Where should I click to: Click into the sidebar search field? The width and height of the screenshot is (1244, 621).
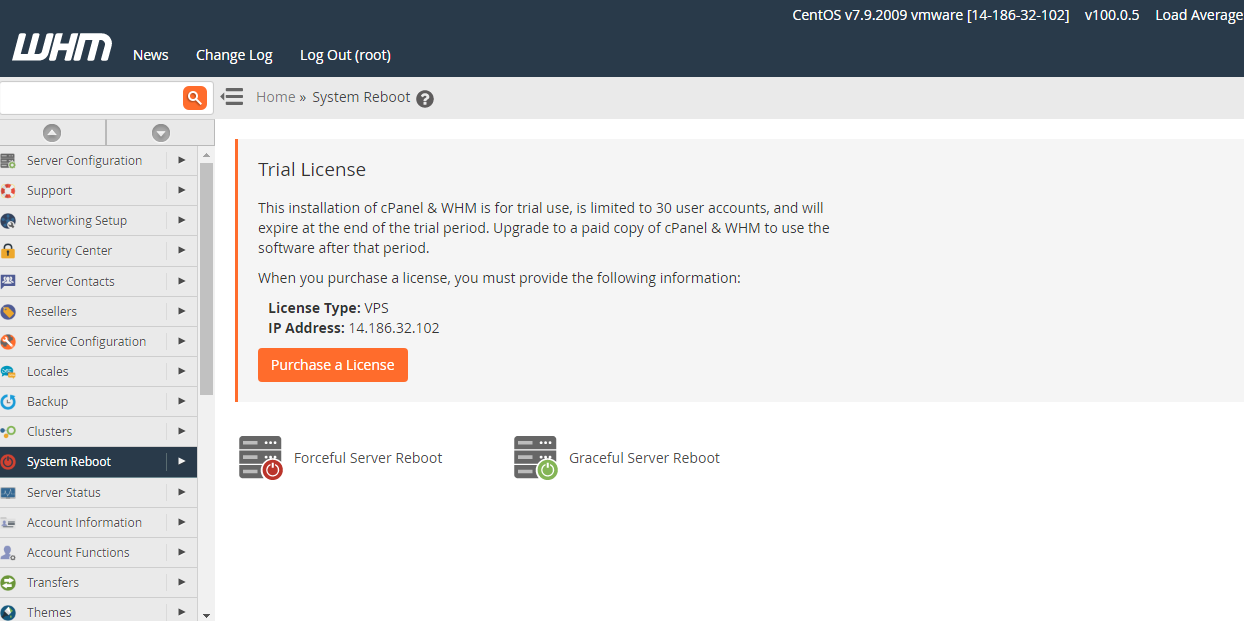tap(90, 97)
